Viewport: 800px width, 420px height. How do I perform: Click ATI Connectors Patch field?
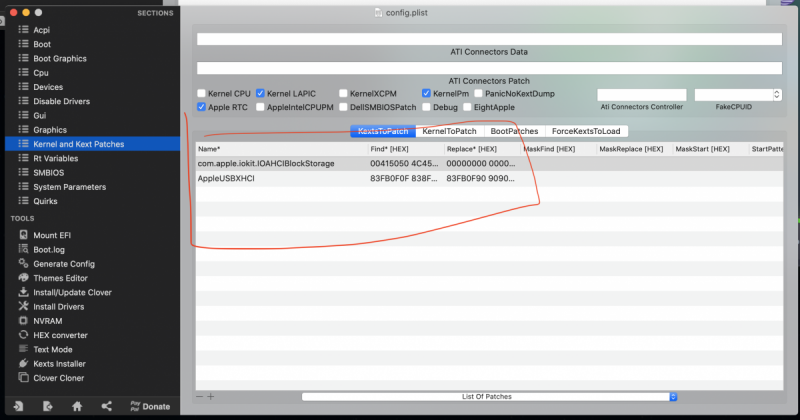[489, 68]
